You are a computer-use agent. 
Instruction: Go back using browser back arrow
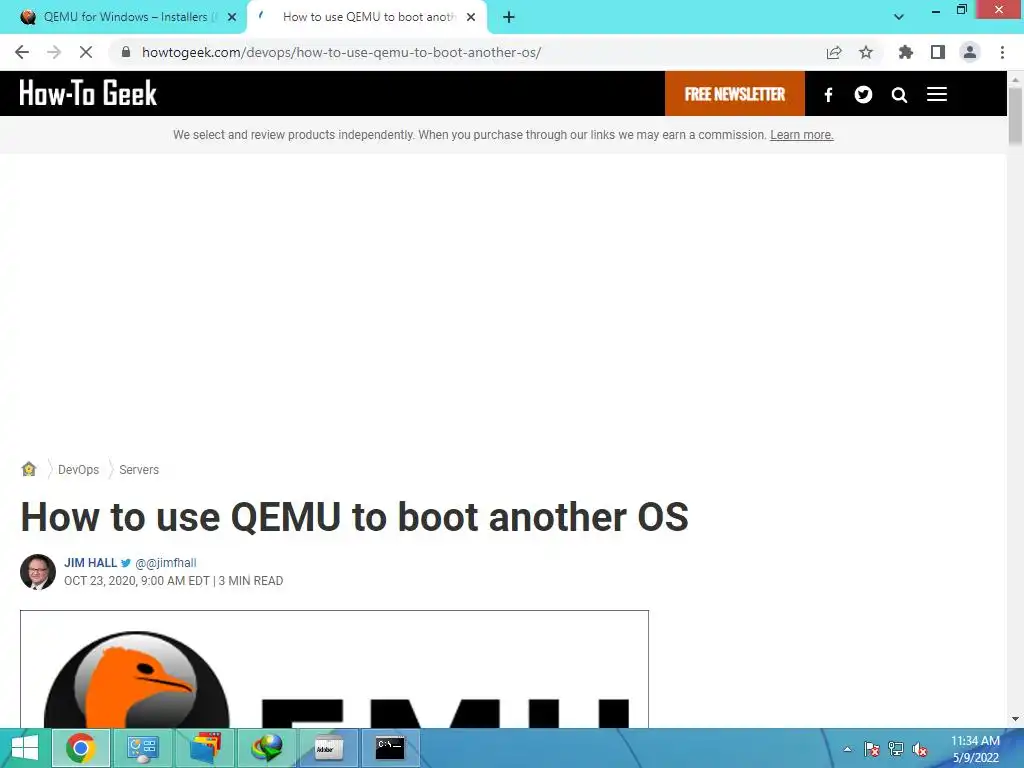click(22, 52)
